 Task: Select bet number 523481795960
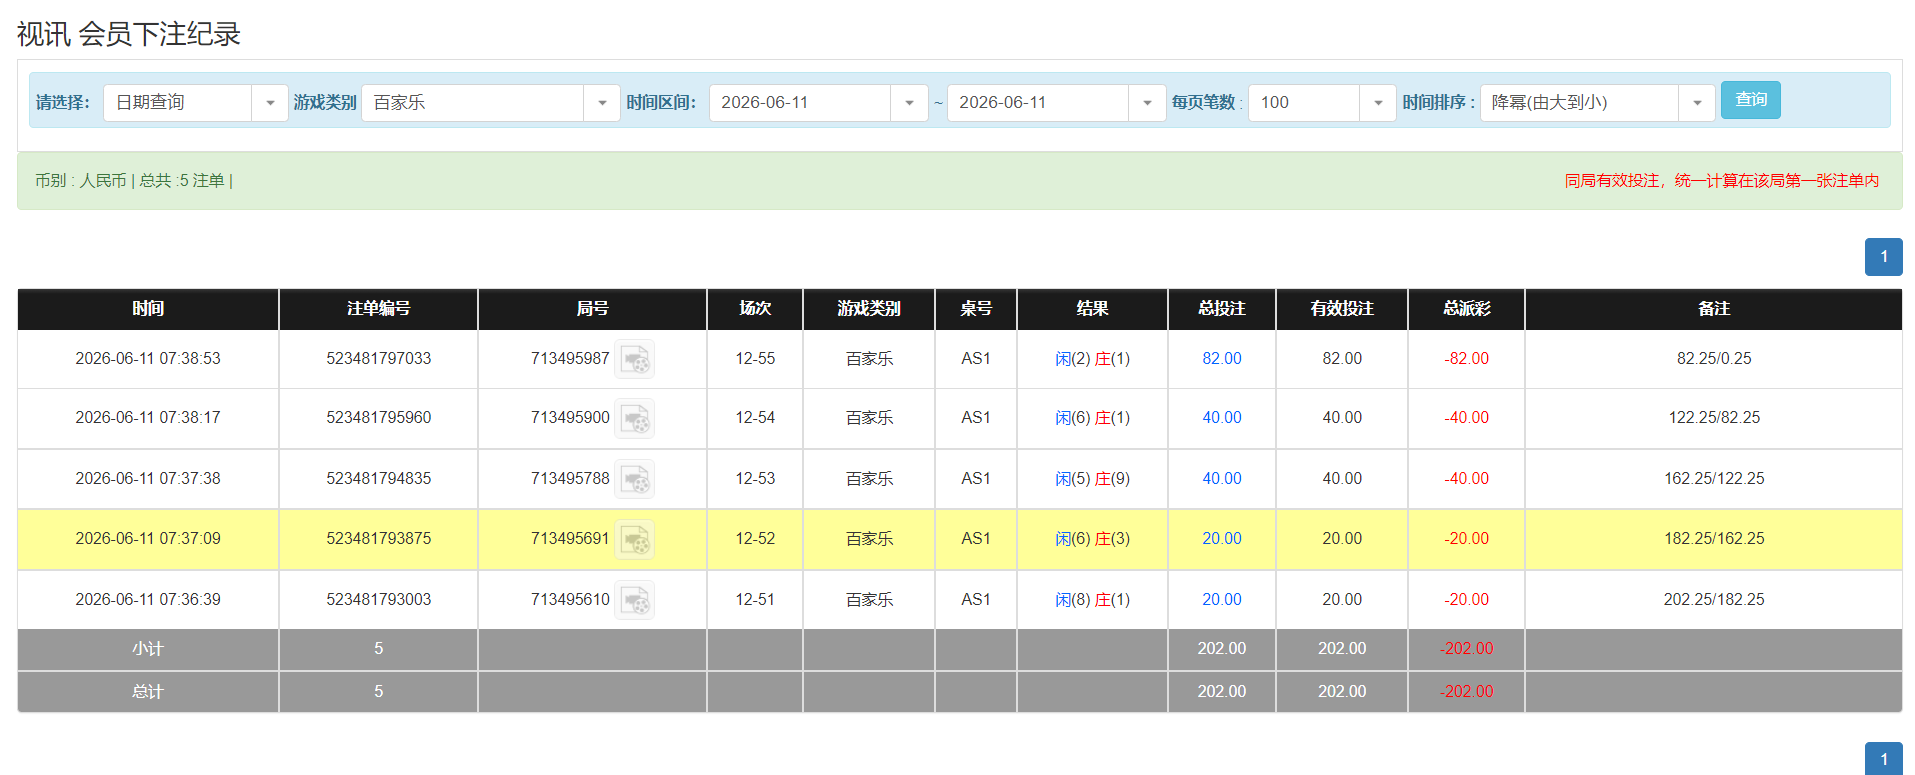[379, 418]
